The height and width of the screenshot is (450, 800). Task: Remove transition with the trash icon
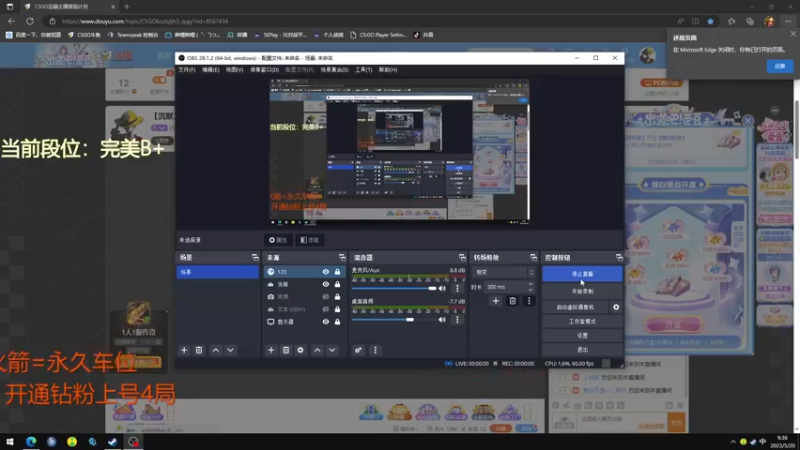512,301
